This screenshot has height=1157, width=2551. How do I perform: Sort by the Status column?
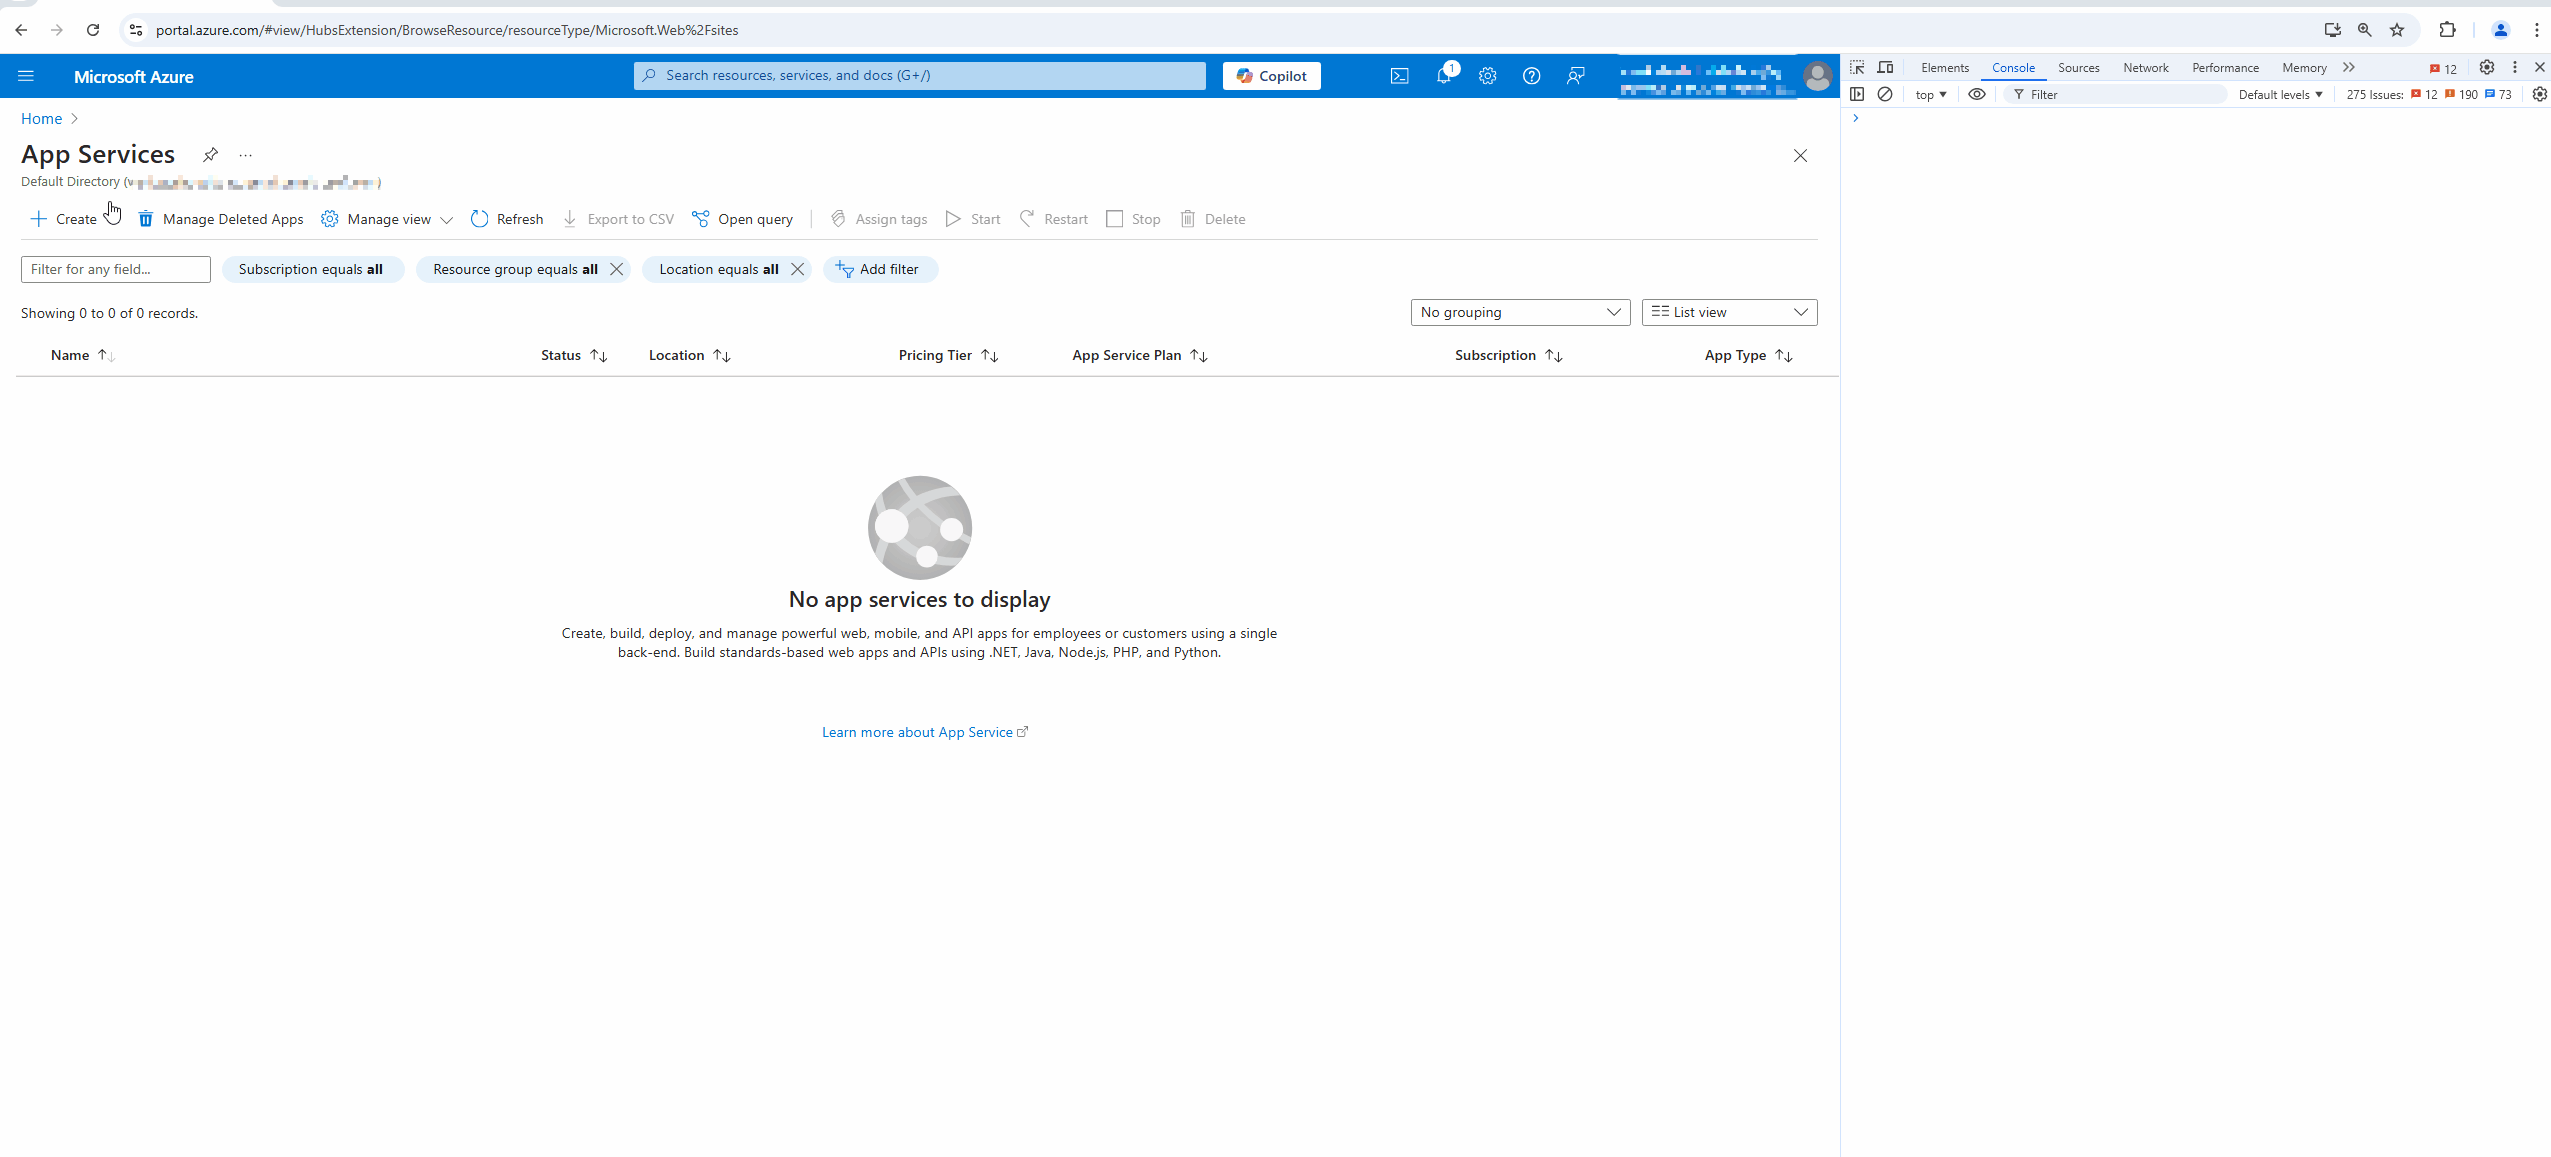[574, 355]
